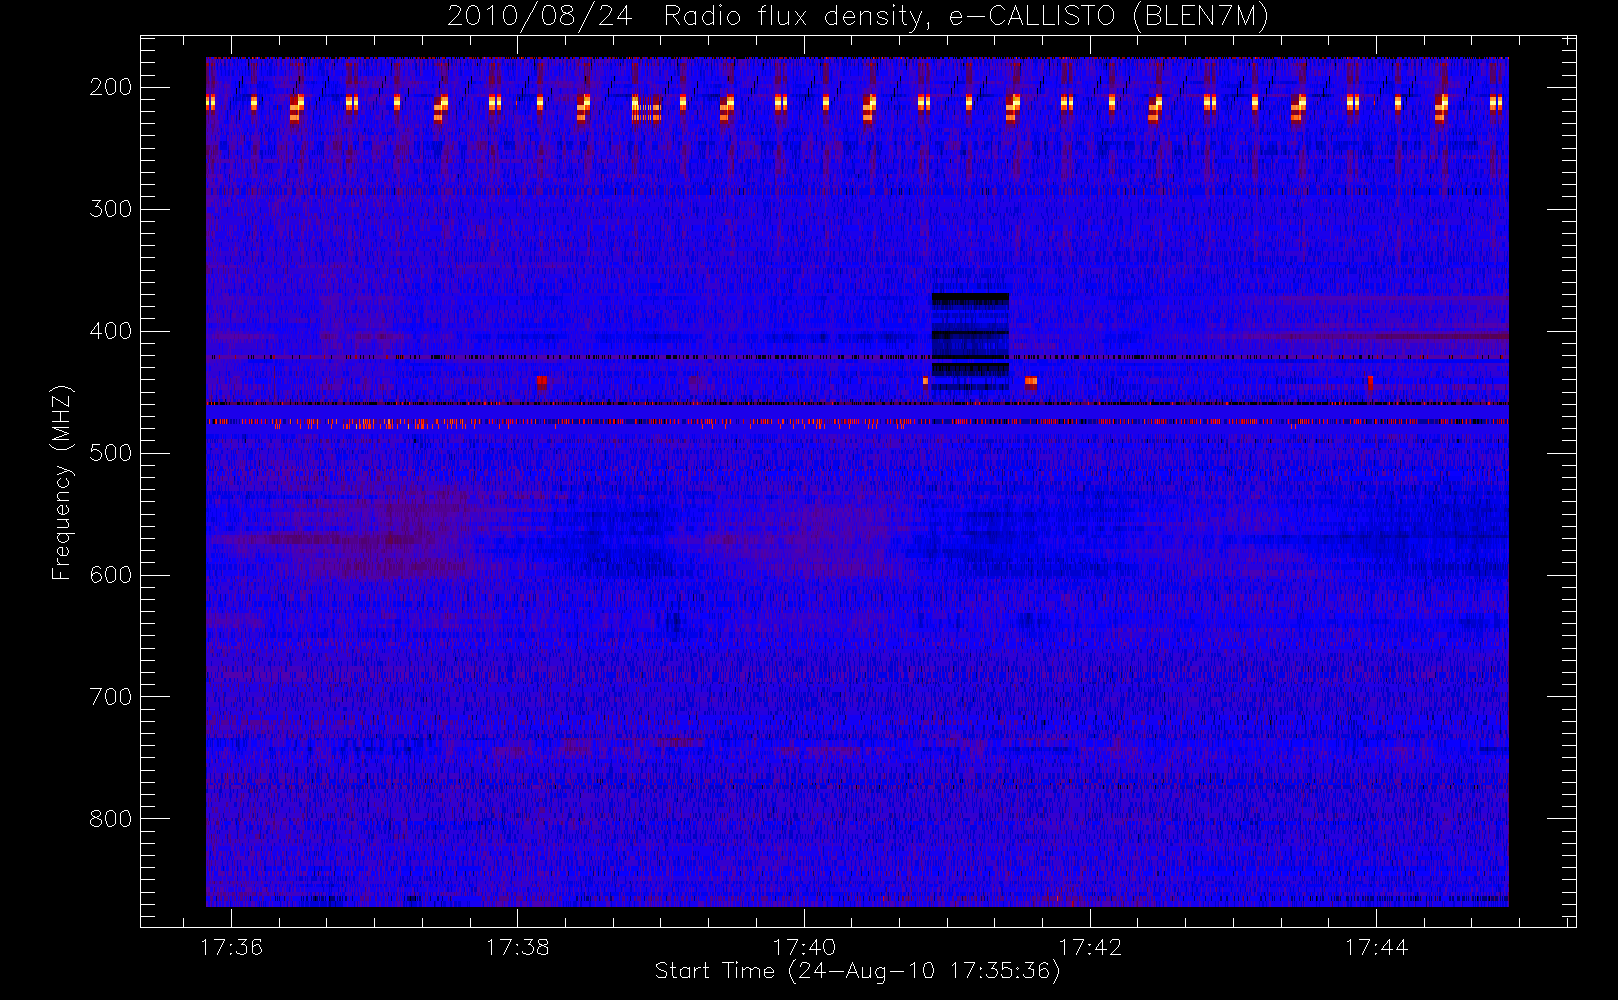Click the 200 frequency tick label

click(x=110, y=87)
